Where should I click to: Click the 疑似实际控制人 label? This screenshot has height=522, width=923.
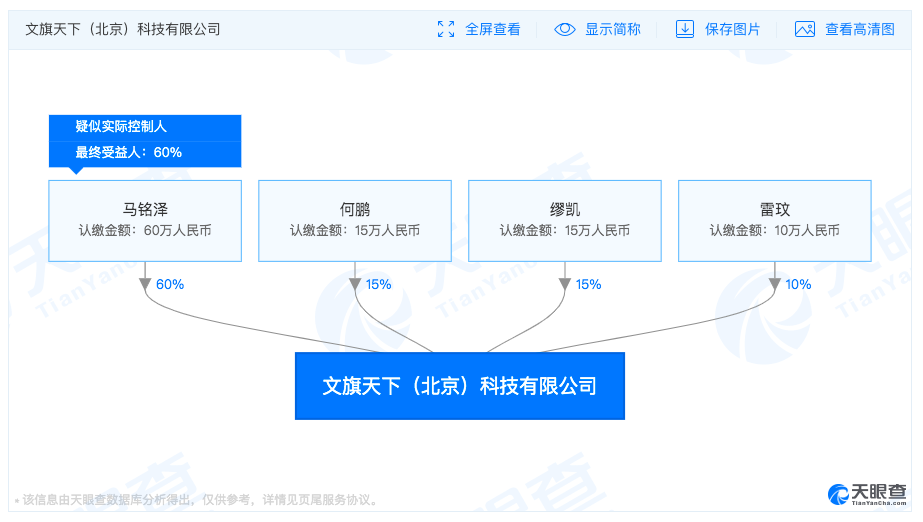click(121, 127)
